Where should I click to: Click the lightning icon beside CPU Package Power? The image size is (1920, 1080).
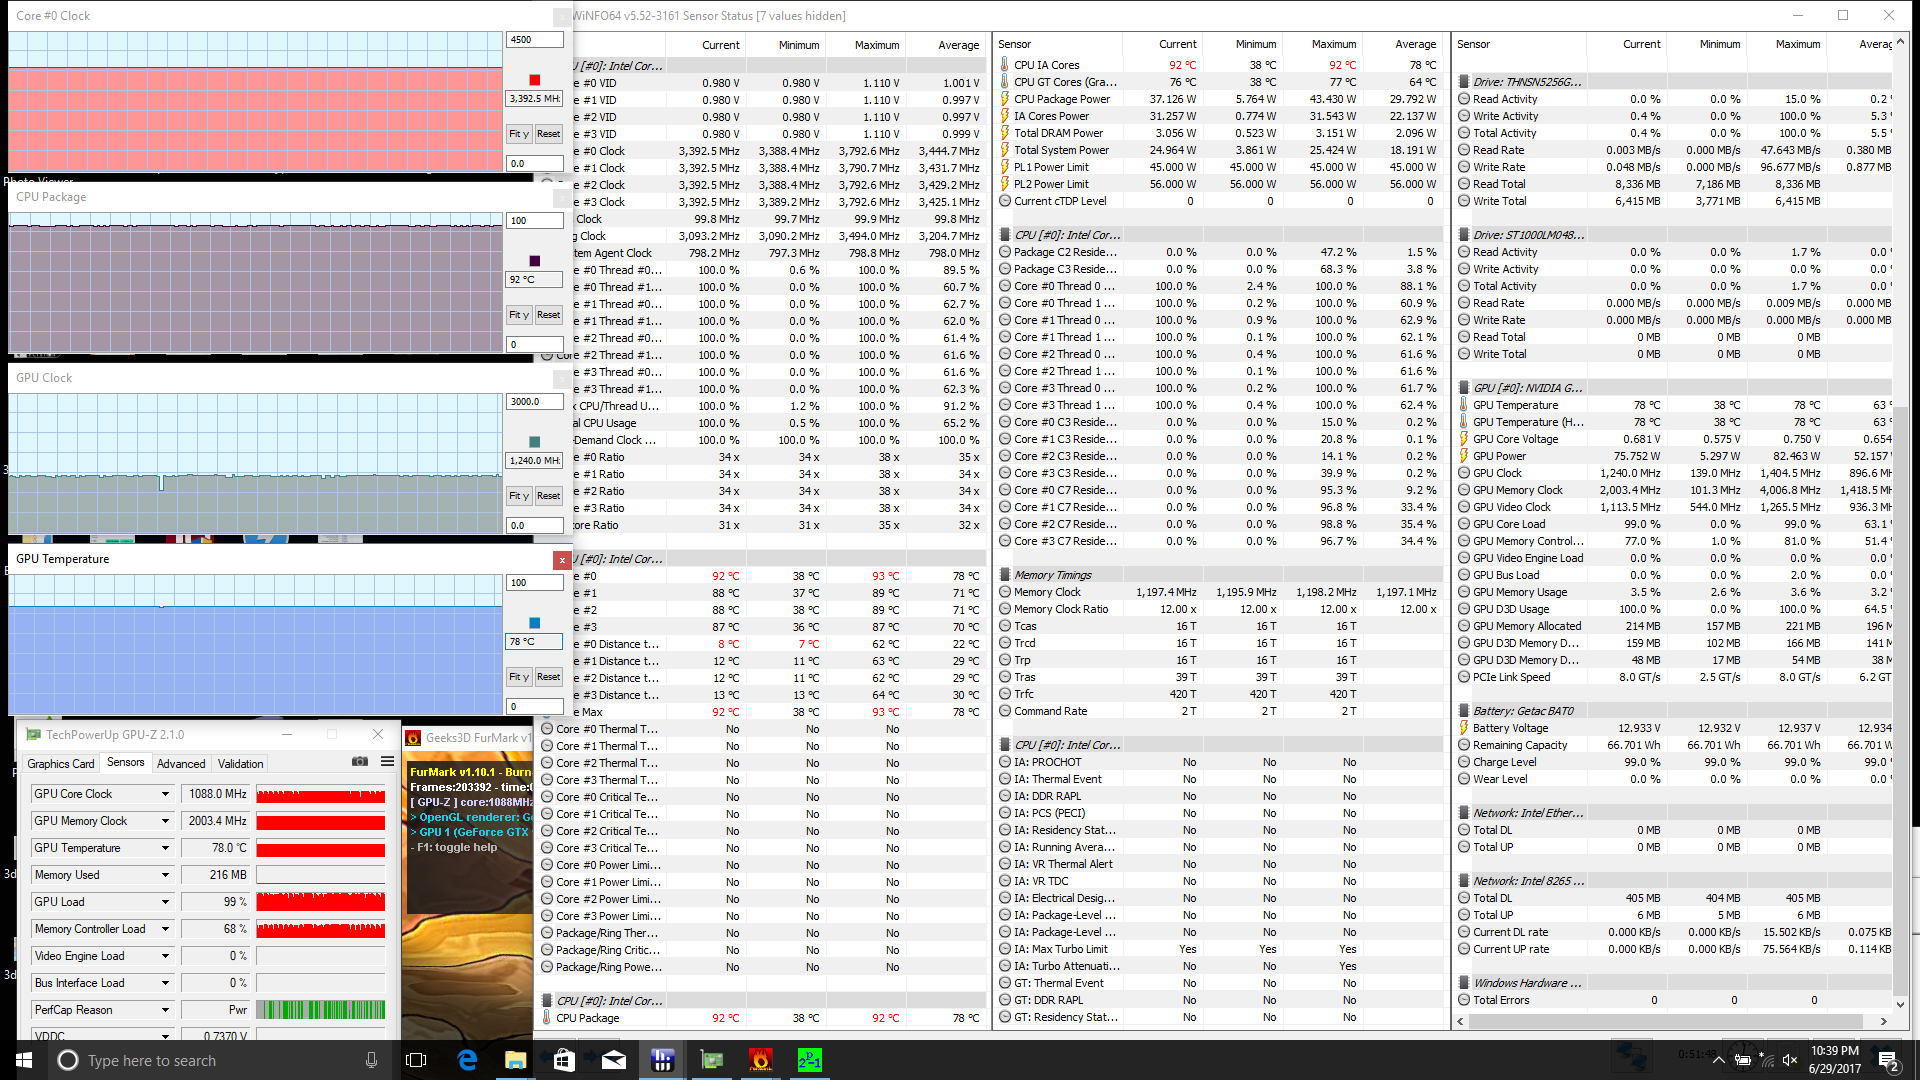1005,99
